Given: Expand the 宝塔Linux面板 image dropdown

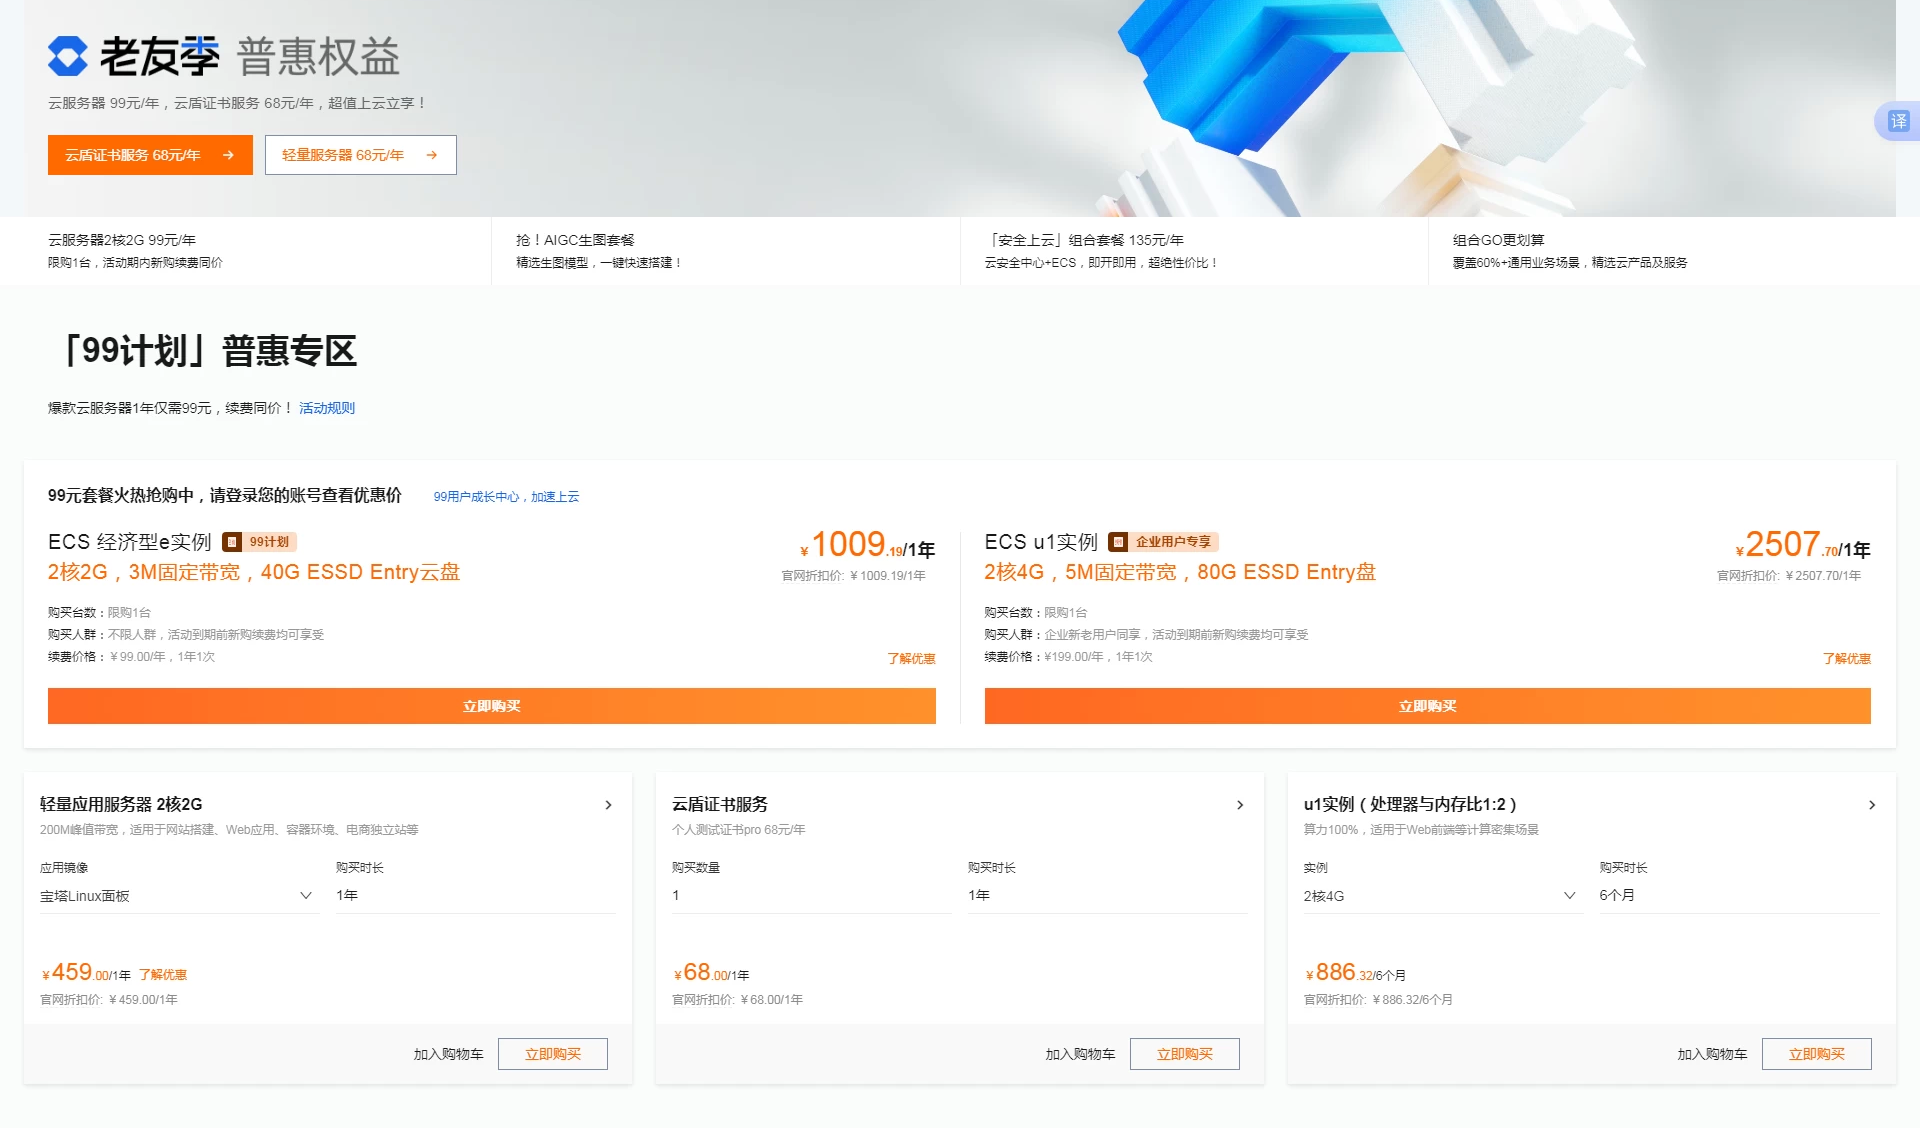Looking at the screenshot, I should coord(306,896).
